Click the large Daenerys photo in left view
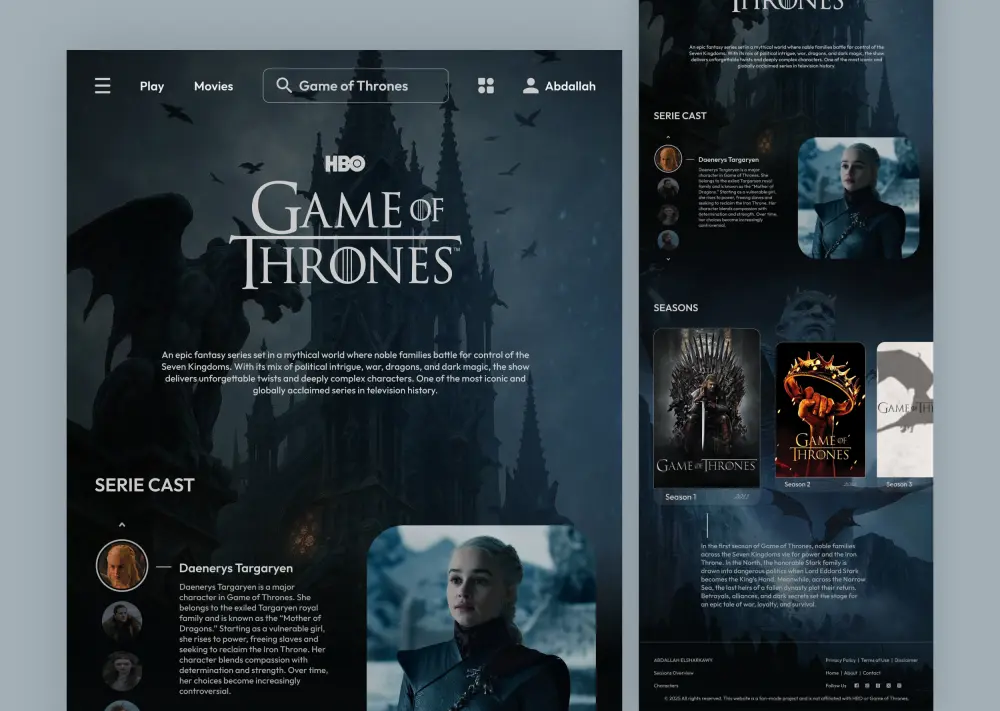The image size is (1000, 711). (x=482, y=618)
